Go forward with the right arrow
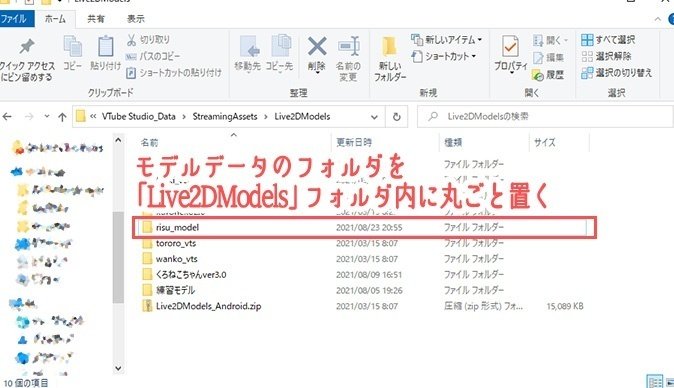This screenshot has height=388, width=674. (29, 116)
